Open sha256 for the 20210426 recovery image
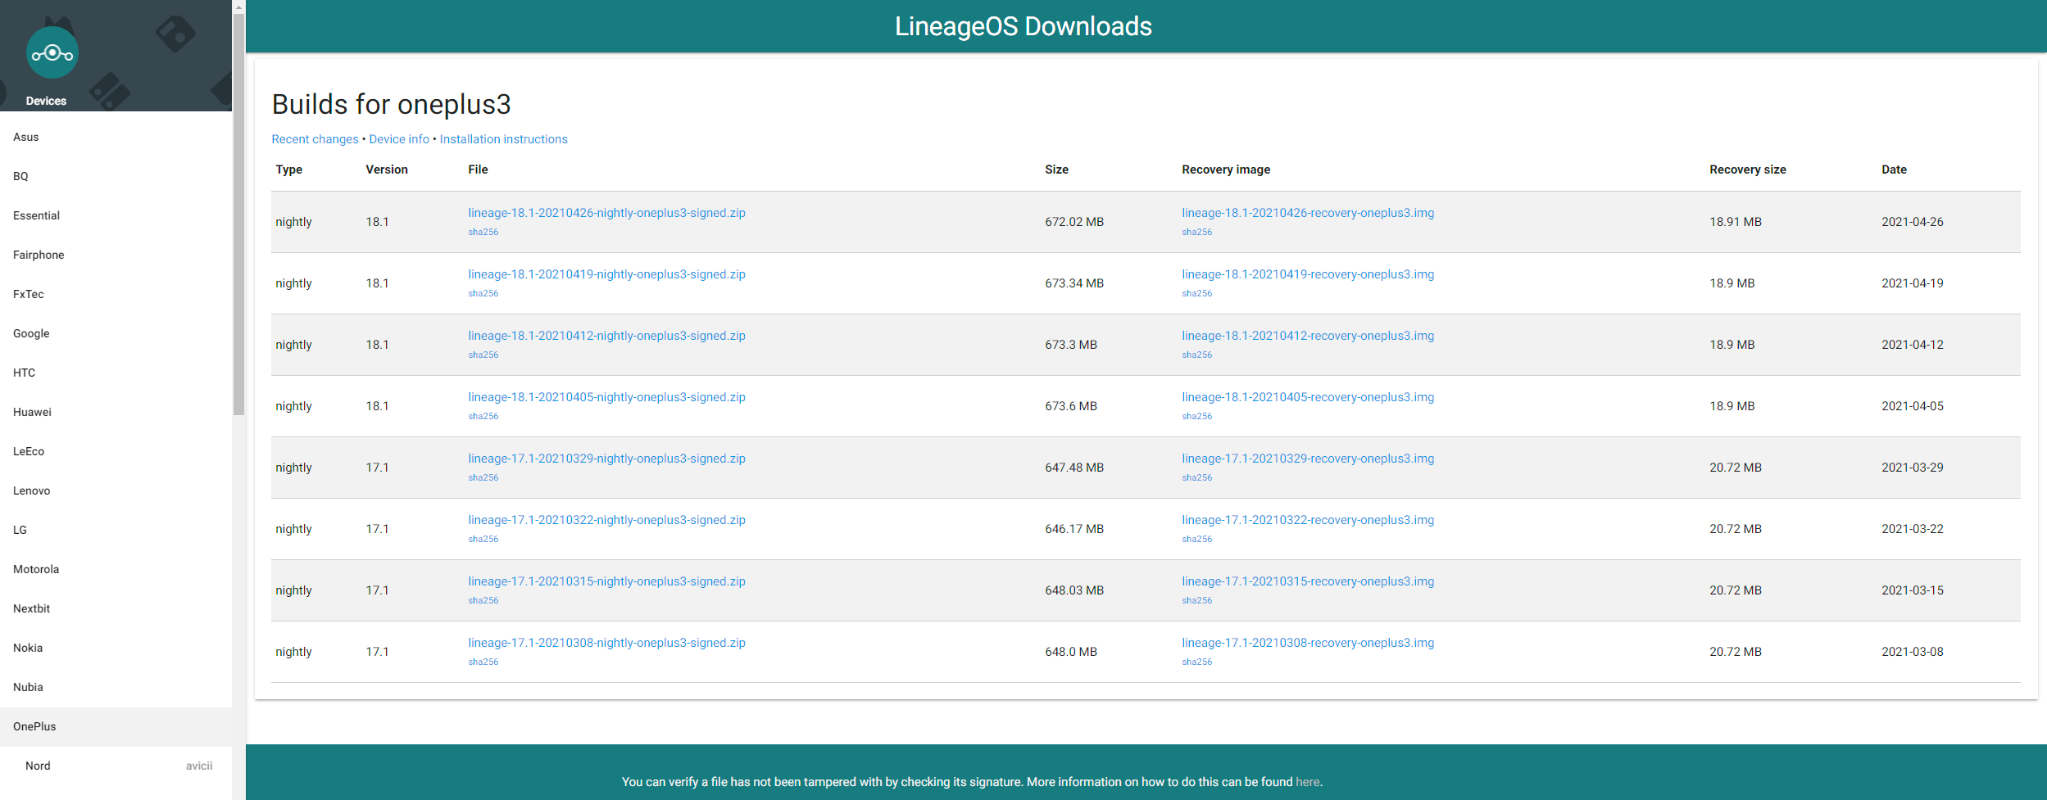Screen dimensions: 2047x800 click(1197, 232)
